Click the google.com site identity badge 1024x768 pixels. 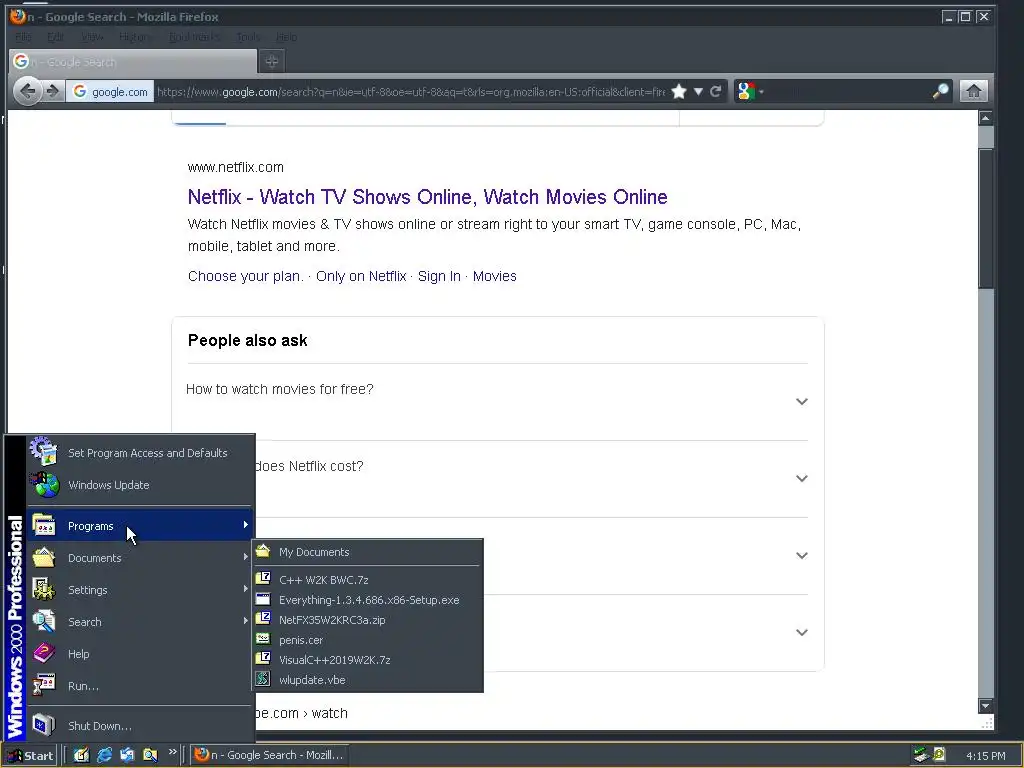point(110,91)
